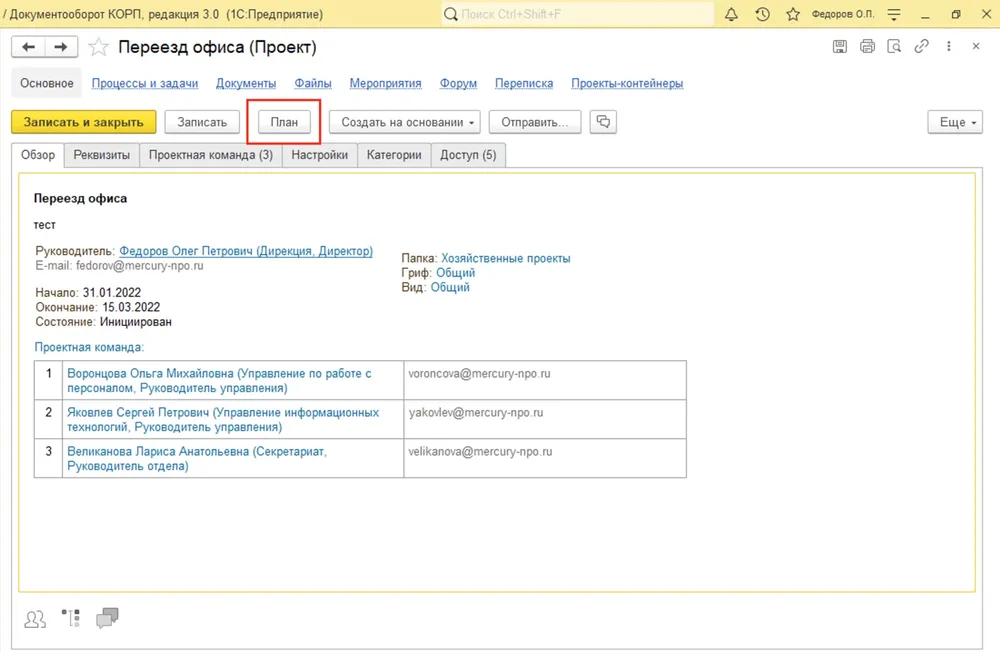Expand Создать на основании dropdown

[x=404, y=122]
